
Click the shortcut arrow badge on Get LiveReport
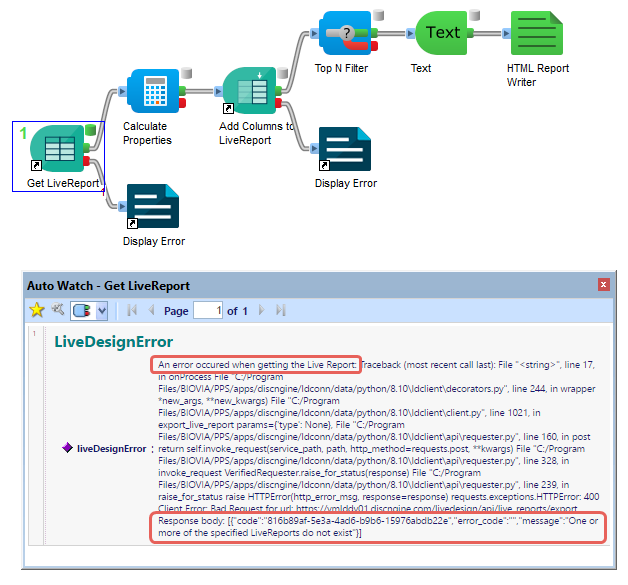pos(36,166)
